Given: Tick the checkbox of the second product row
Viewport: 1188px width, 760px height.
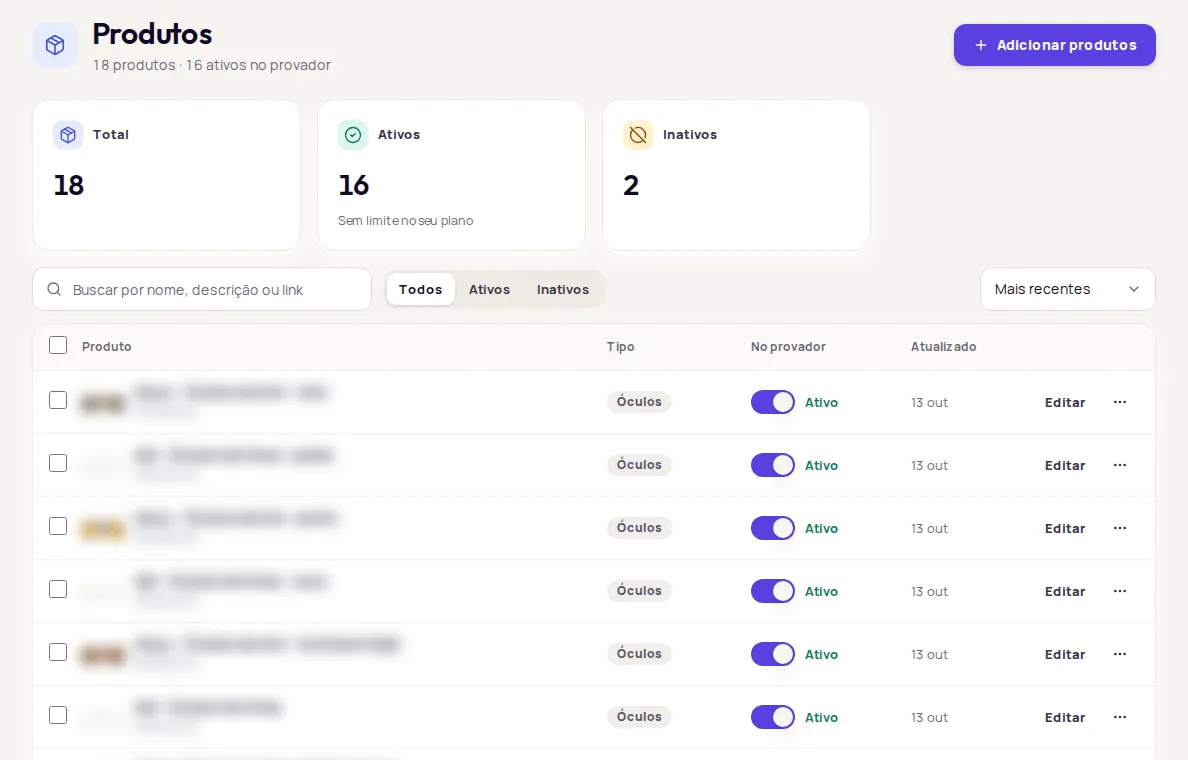Looking at the screenshot, I should pyautogui.click(x=58, y=463).
